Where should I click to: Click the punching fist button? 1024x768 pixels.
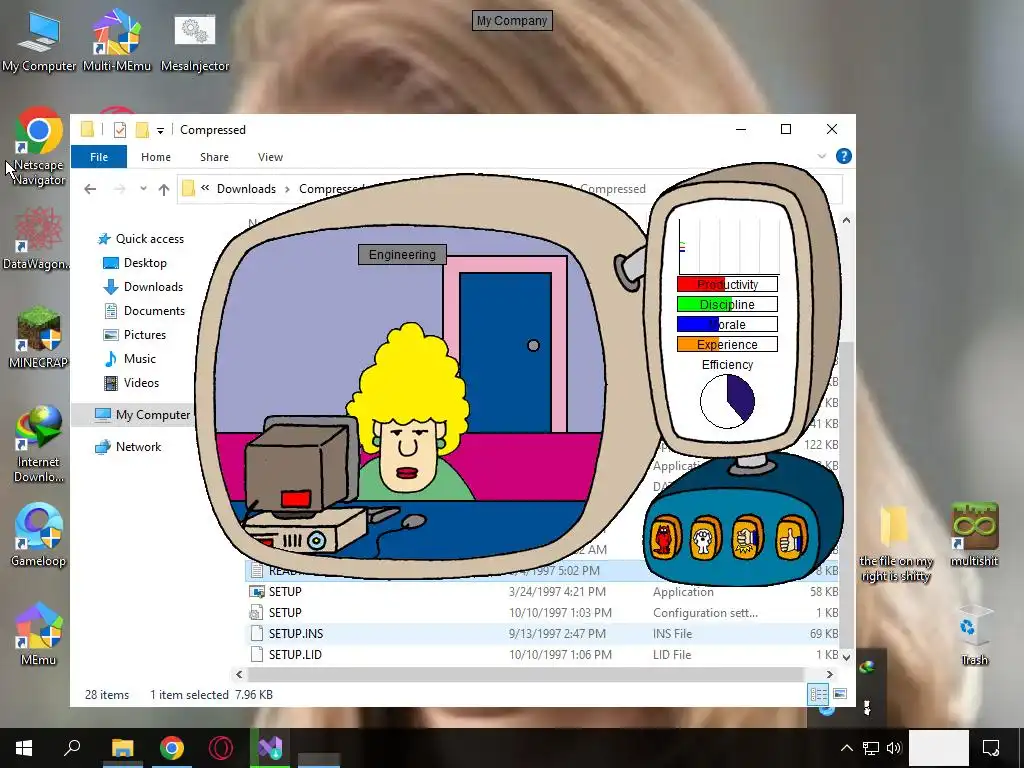[x=747, y=539]
